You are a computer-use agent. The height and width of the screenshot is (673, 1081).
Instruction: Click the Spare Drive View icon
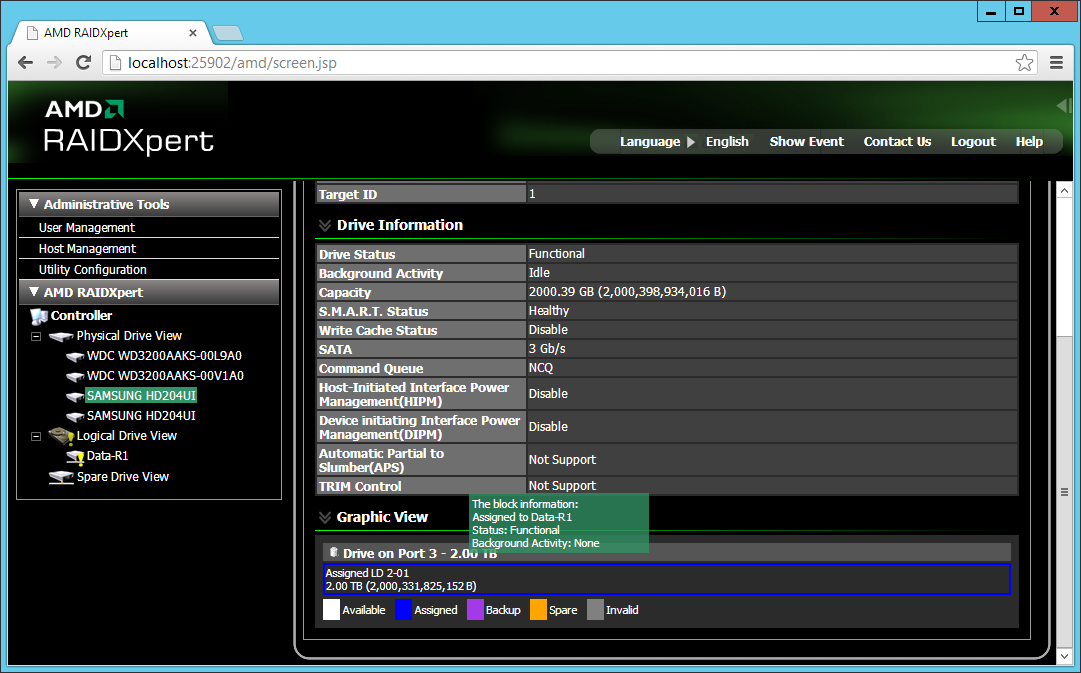click(x=61, y=477)
